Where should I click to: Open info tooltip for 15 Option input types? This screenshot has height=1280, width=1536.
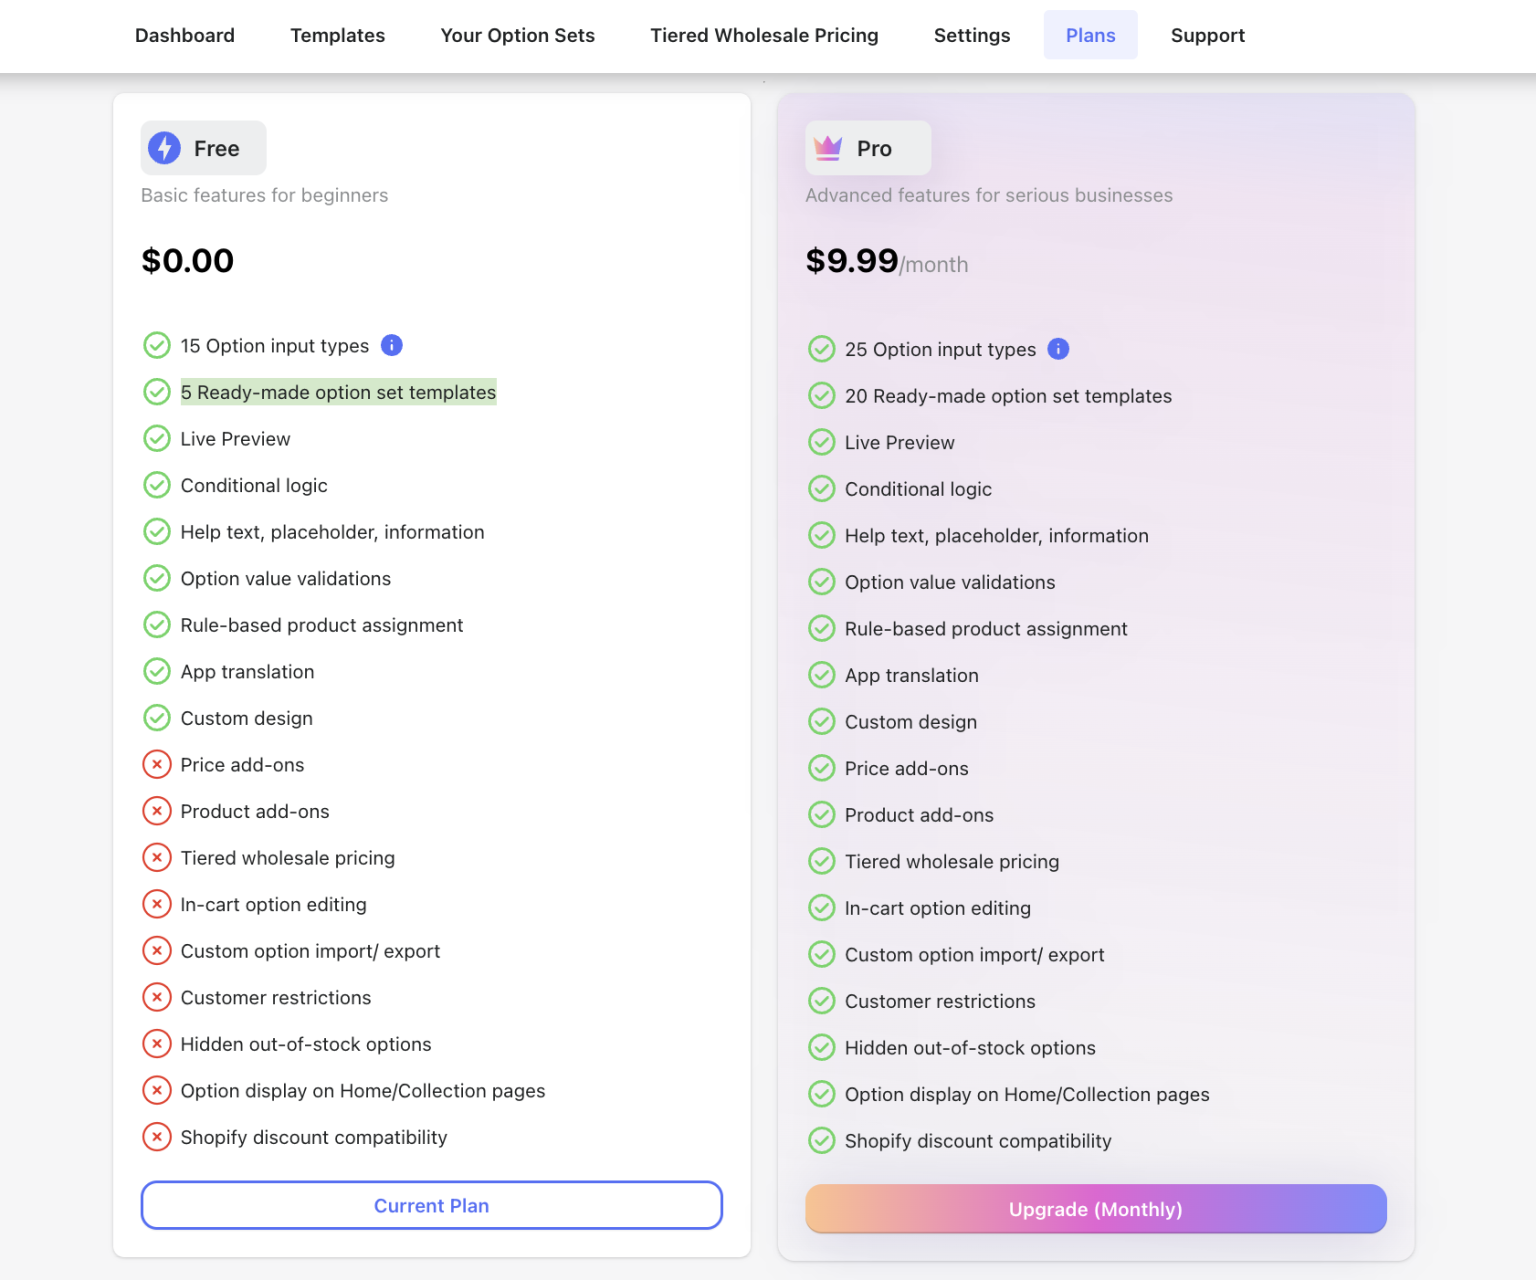[x=392, y=345]
